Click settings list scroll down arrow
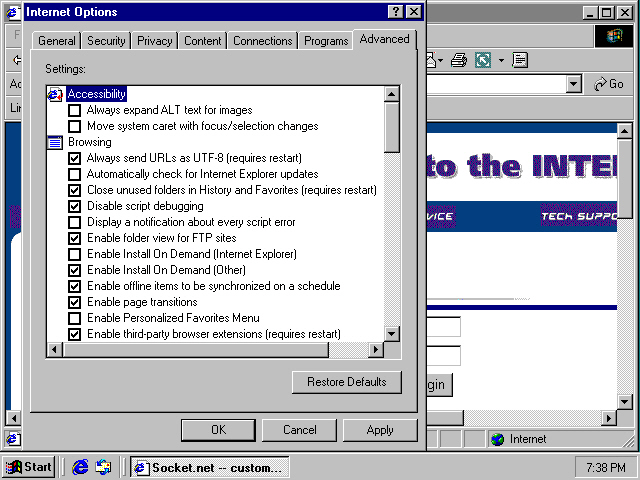640x480 pixels. point(392,334)
